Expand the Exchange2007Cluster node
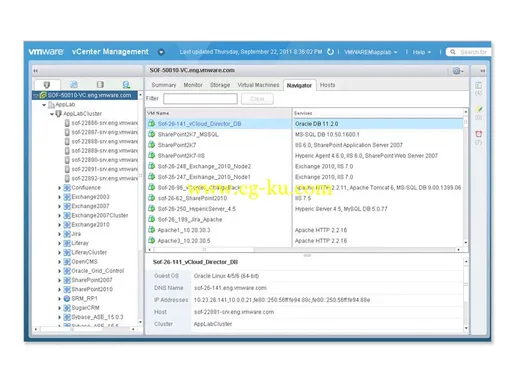Image resolution: width=512 pixels, height=384 pixels. [x=60, y=216]
